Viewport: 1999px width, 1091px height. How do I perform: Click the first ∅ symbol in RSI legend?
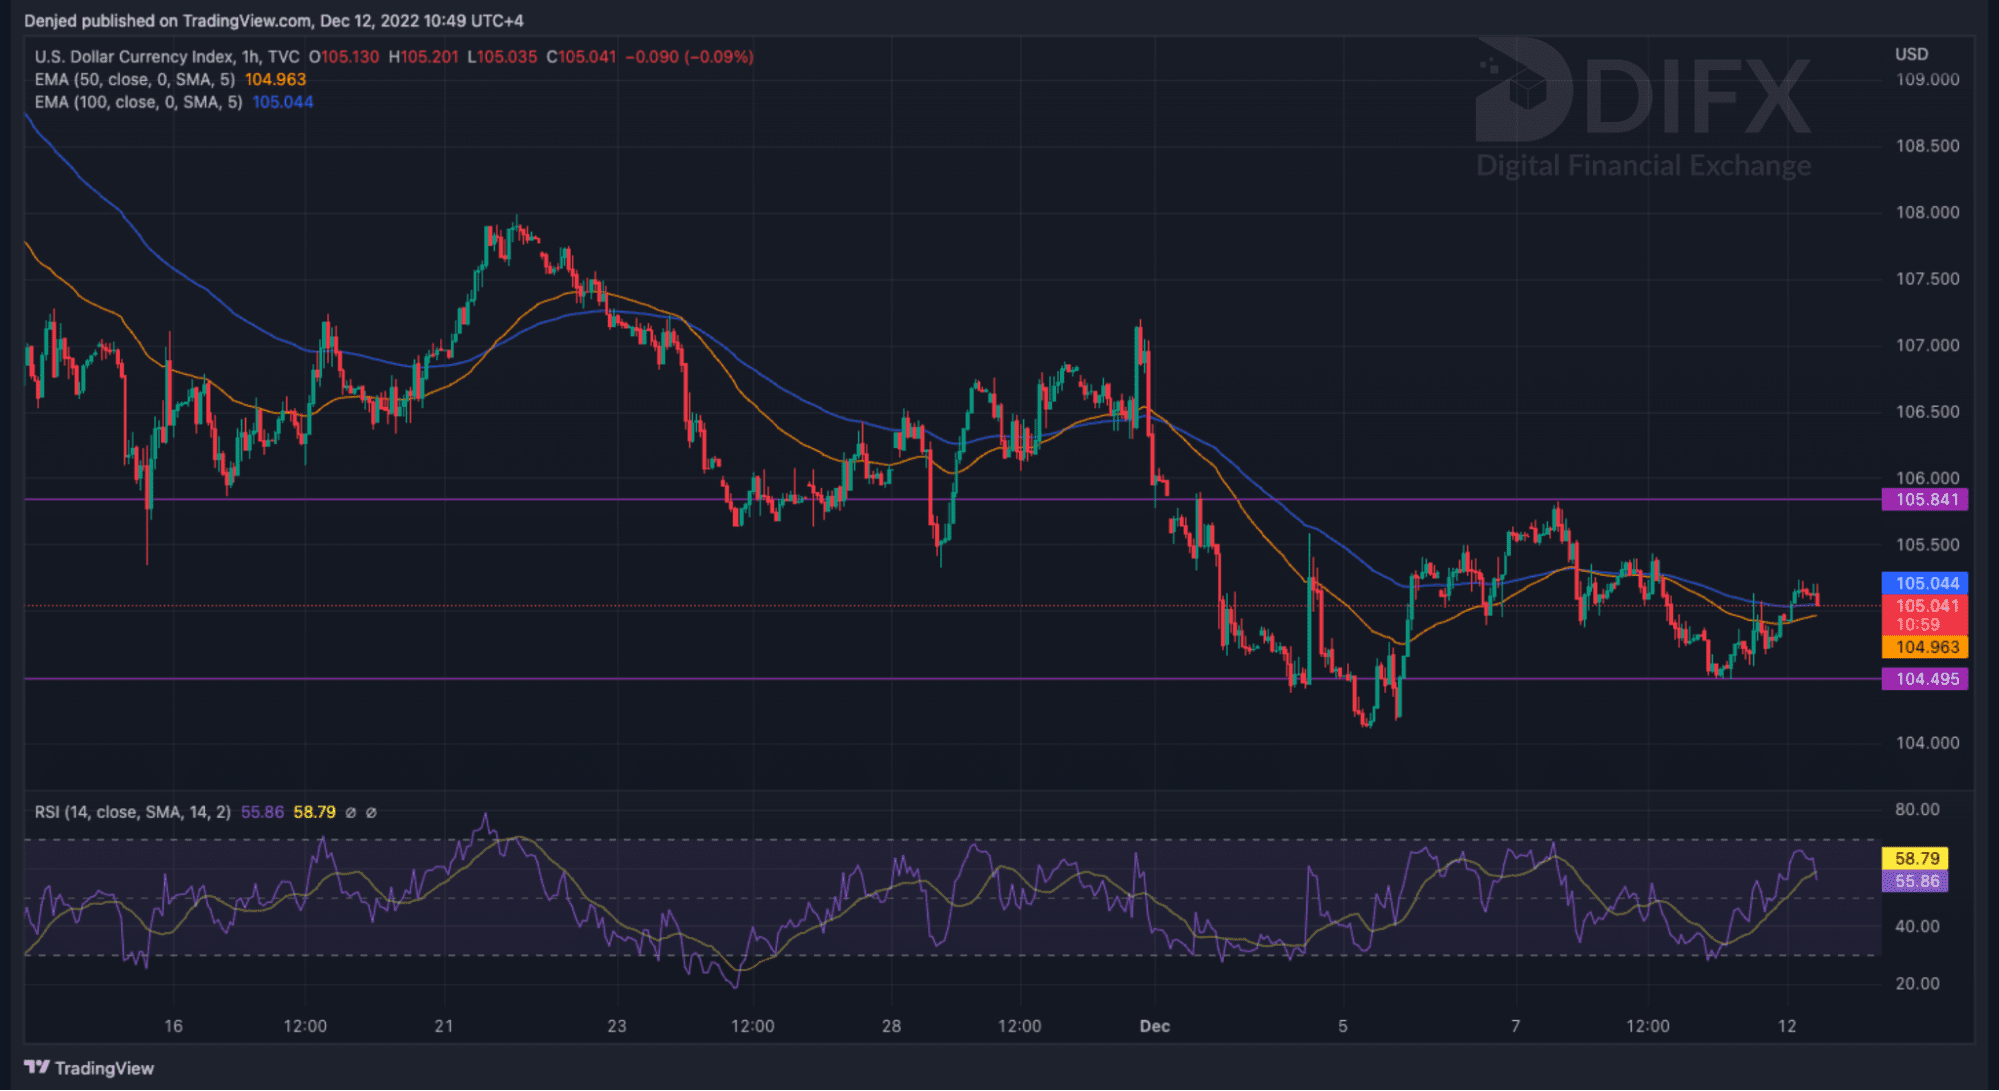[351, 812]
